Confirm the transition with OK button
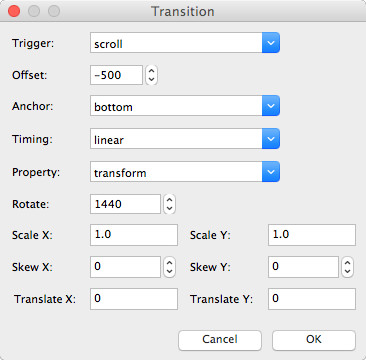This screenshot has height=360, width=366. pos(314,340)
